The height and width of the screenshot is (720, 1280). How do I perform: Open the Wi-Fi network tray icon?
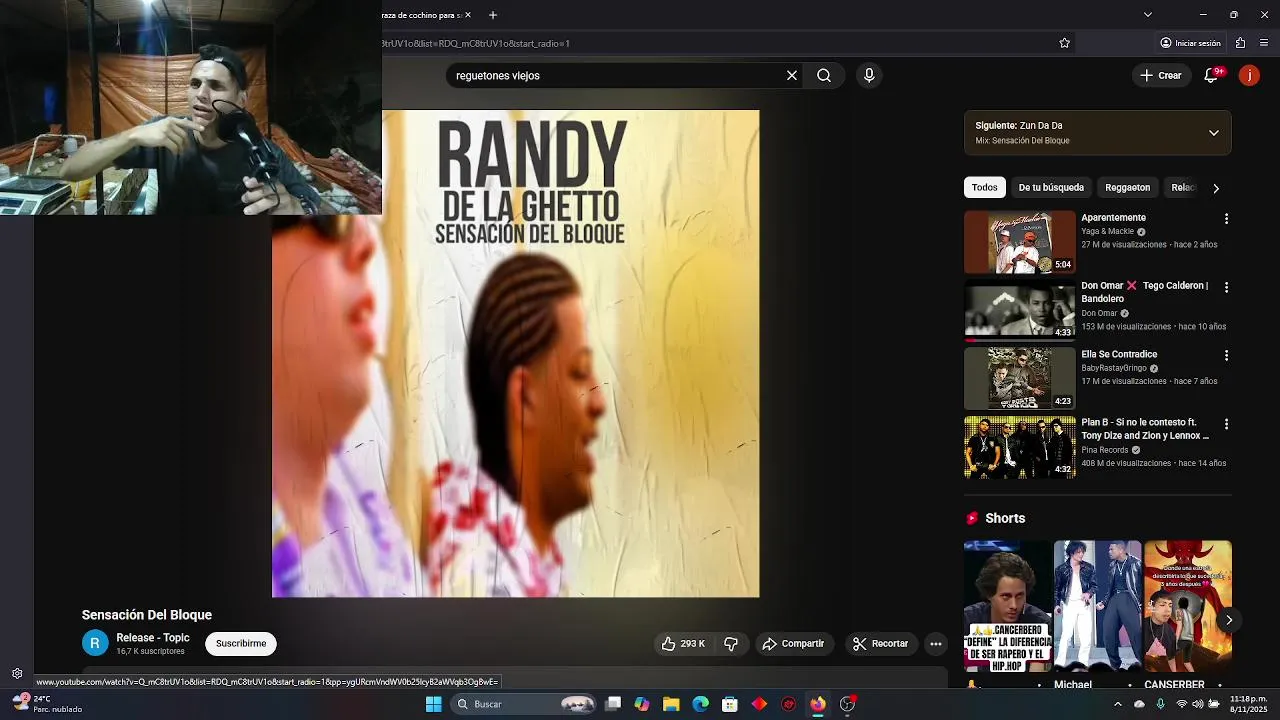tap(1181, 704)
